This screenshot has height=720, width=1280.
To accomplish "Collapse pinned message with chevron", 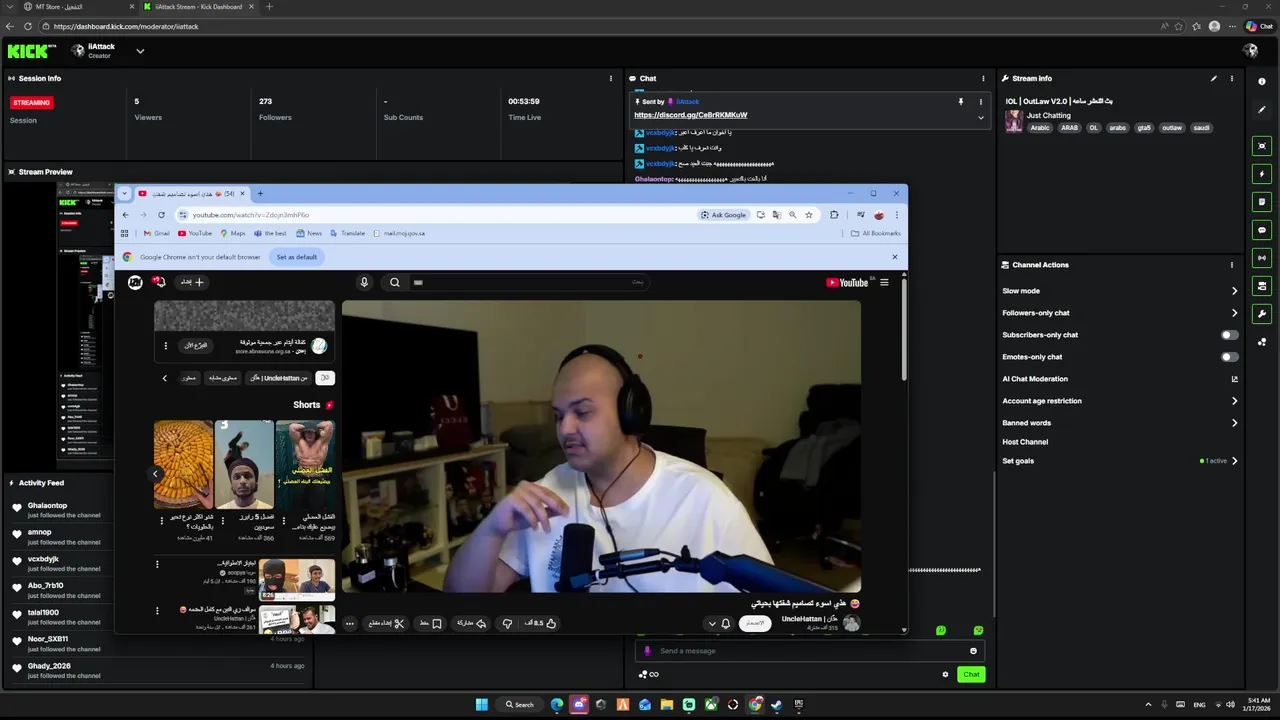I will [x=980, y=117].
